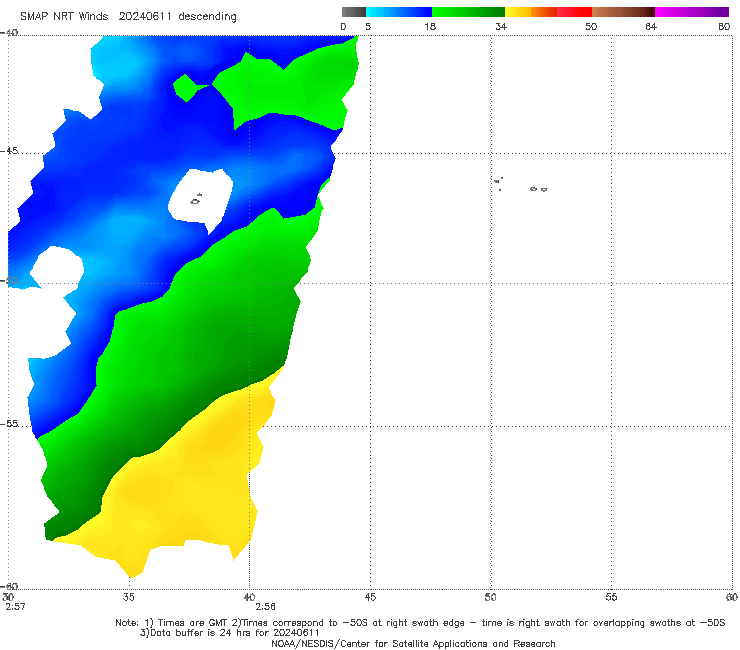Image resolution: width=740 pixels, height=650 pixels.
Task: Click the latitude label "-40" at the top left
Action: 9,33
